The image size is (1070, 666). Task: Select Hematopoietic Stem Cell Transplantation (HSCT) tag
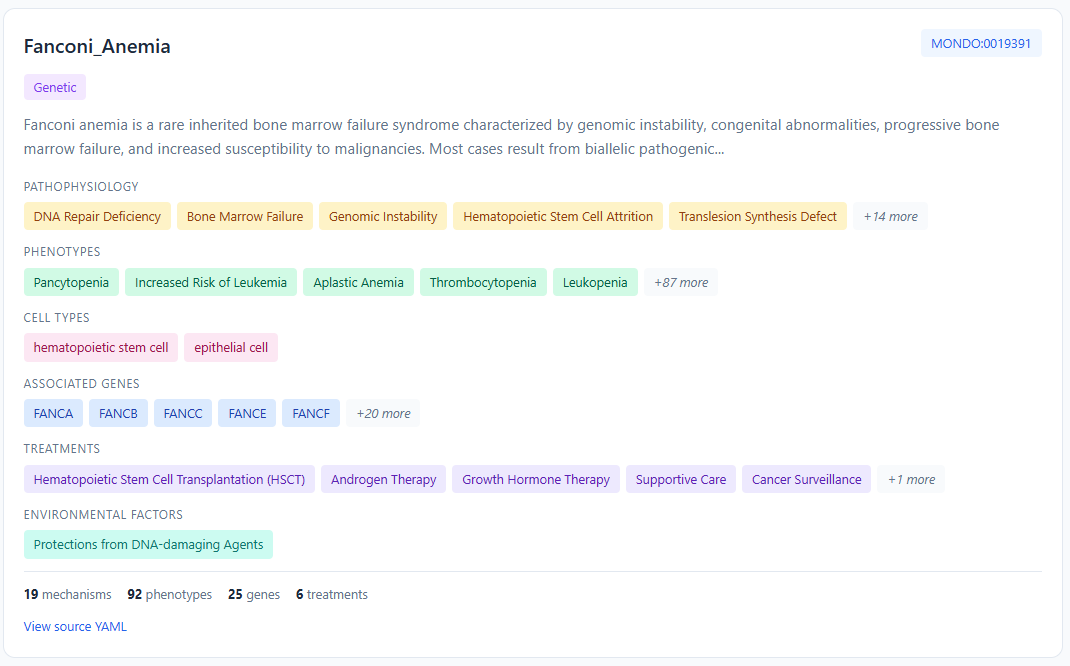point(169,479)
